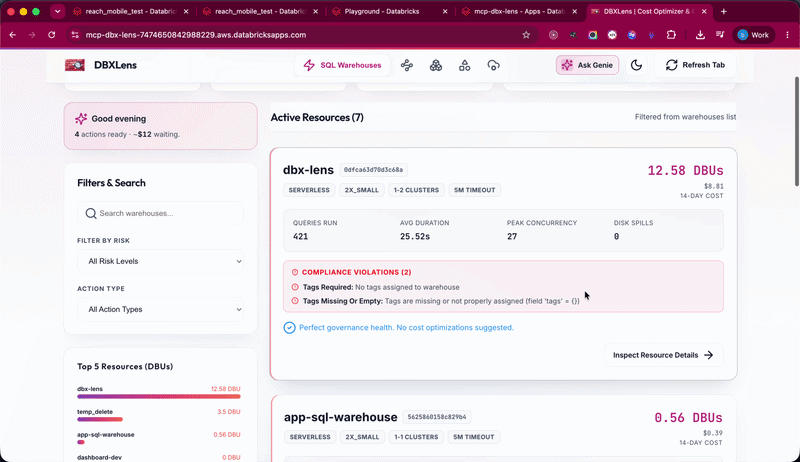The width and height of the screenshot is (800, 462).
Task: Close the DBXLens Cost Optimizer tab
Action: (704, 11)
